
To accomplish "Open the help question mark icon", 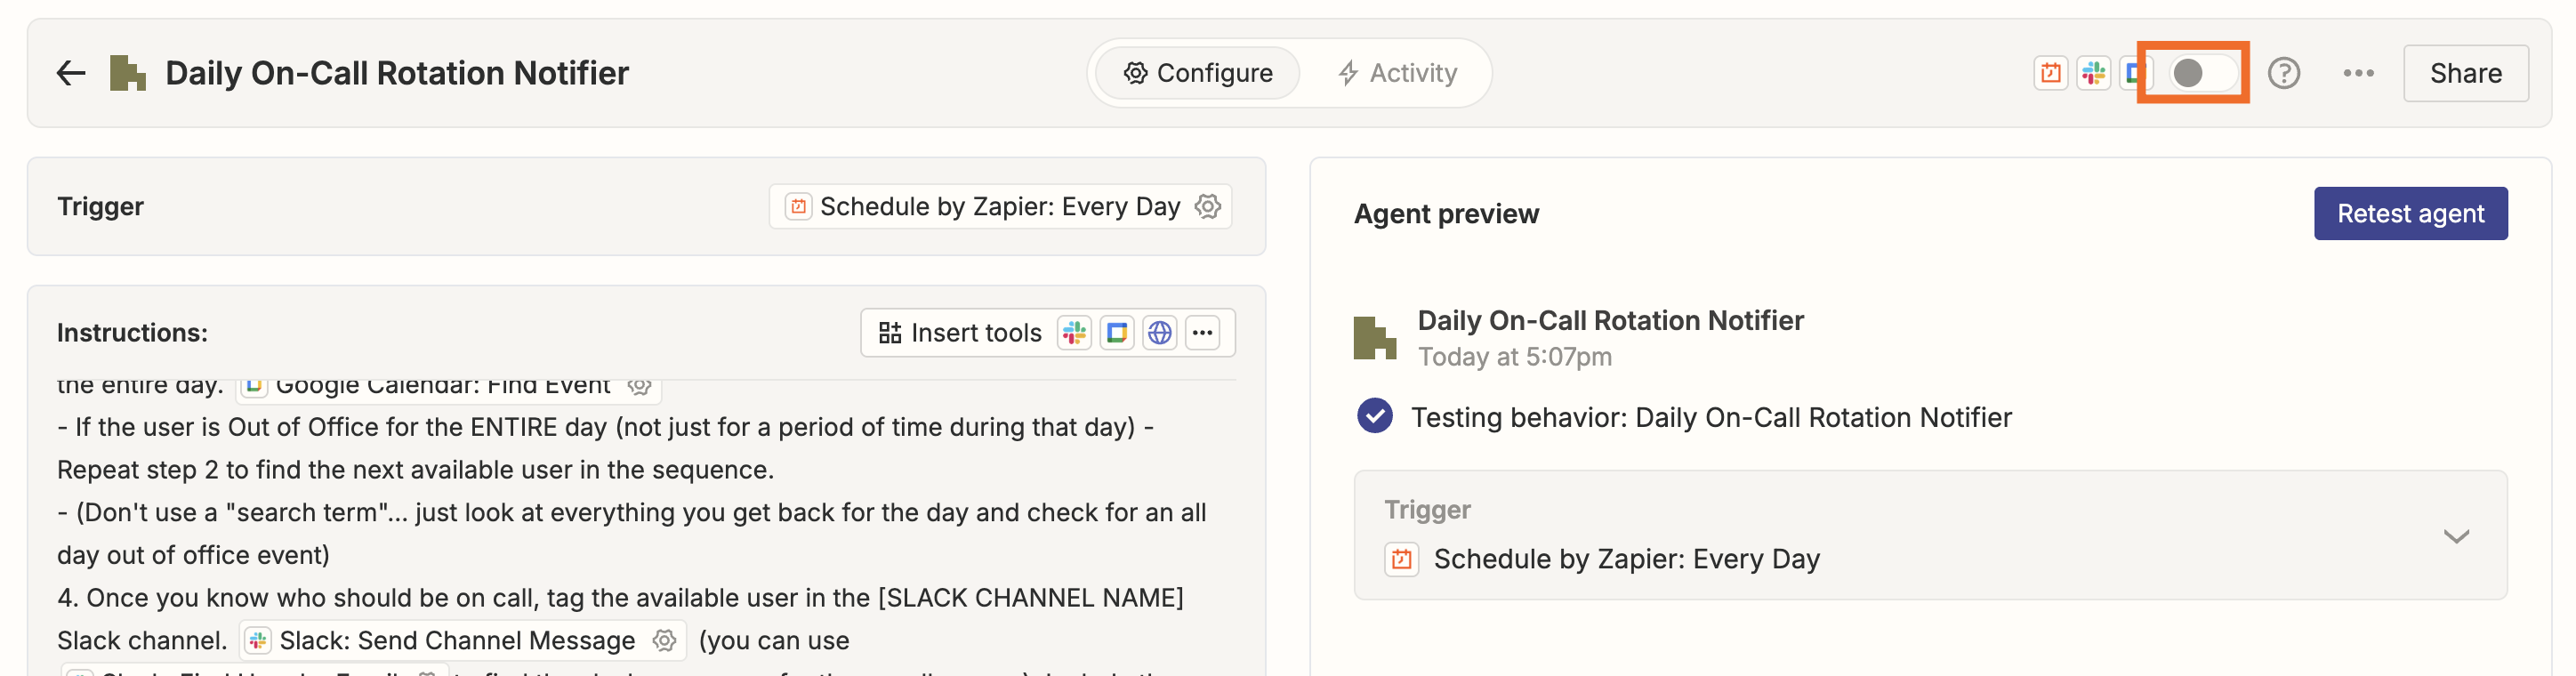I will (x=2284, y=73).
